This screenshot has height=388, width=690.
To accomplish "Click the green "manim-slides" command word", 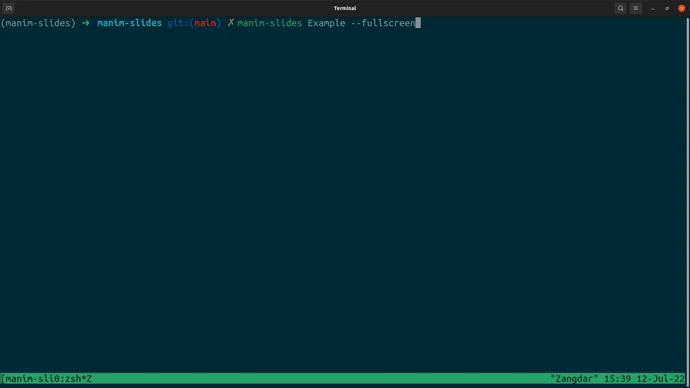I will tap(270, 23).
